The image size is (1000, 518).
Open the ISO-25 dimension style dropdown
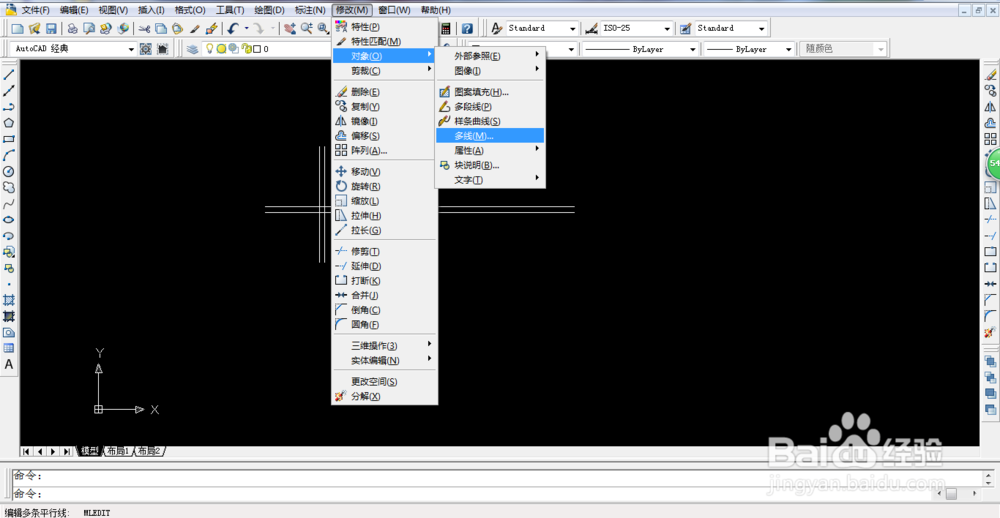pos(667,29)
